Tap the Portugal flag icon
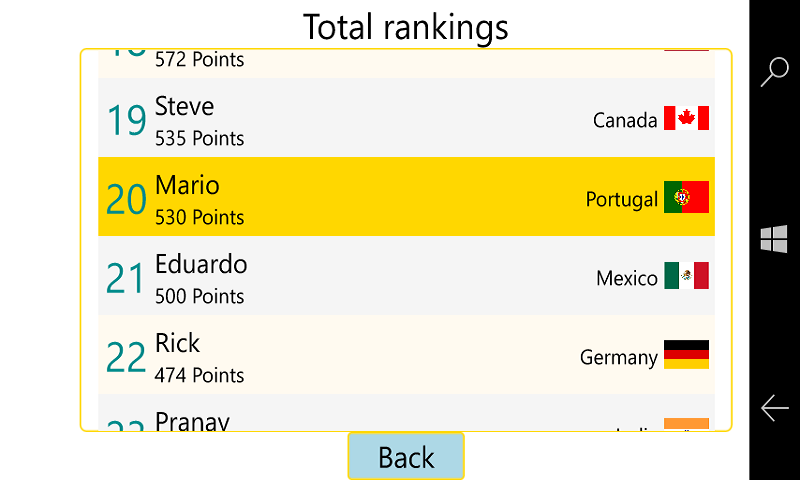 pos(686,198)
